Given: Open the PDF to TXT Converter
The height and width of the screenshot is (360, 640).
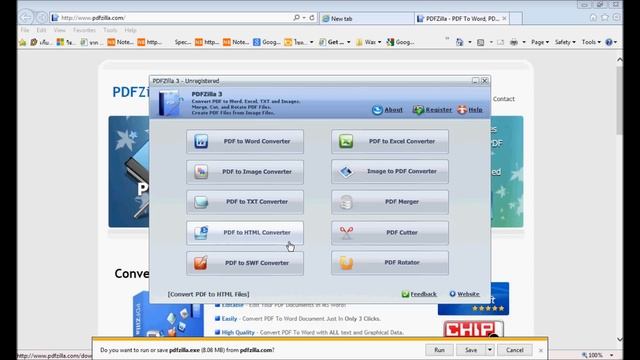Looking at the screenshot, I should click(x=245, y=202).
